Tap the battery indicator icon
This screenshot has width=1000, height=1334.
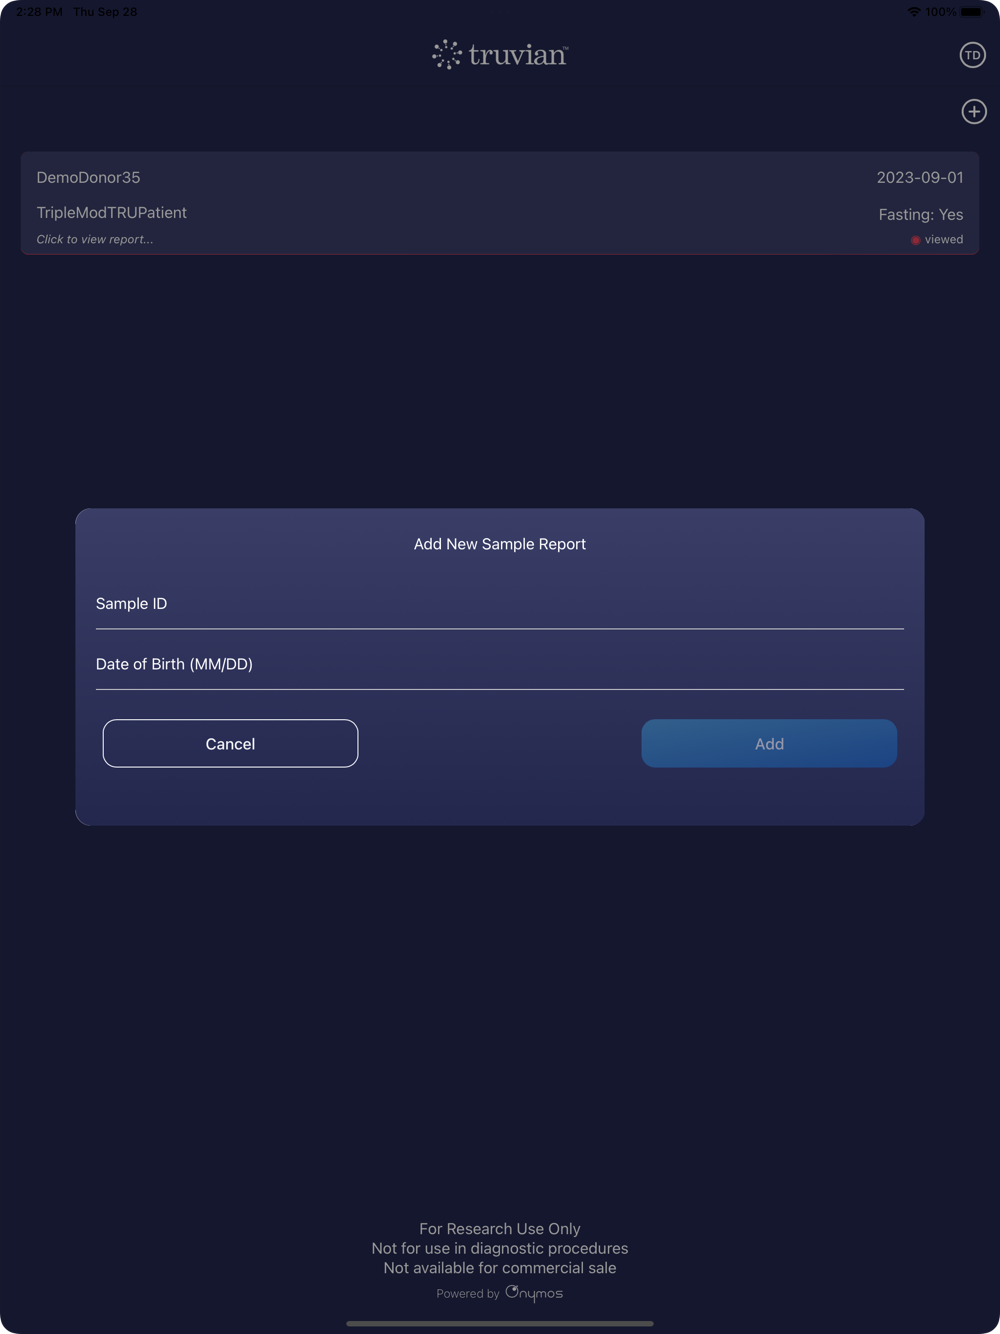point(972,12)
